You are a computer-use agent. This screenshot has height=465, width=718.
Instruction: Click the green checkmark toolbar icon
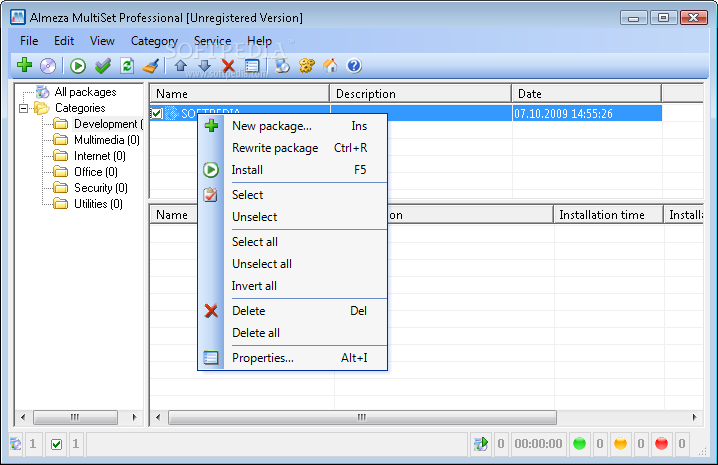(x=103, y=66)
